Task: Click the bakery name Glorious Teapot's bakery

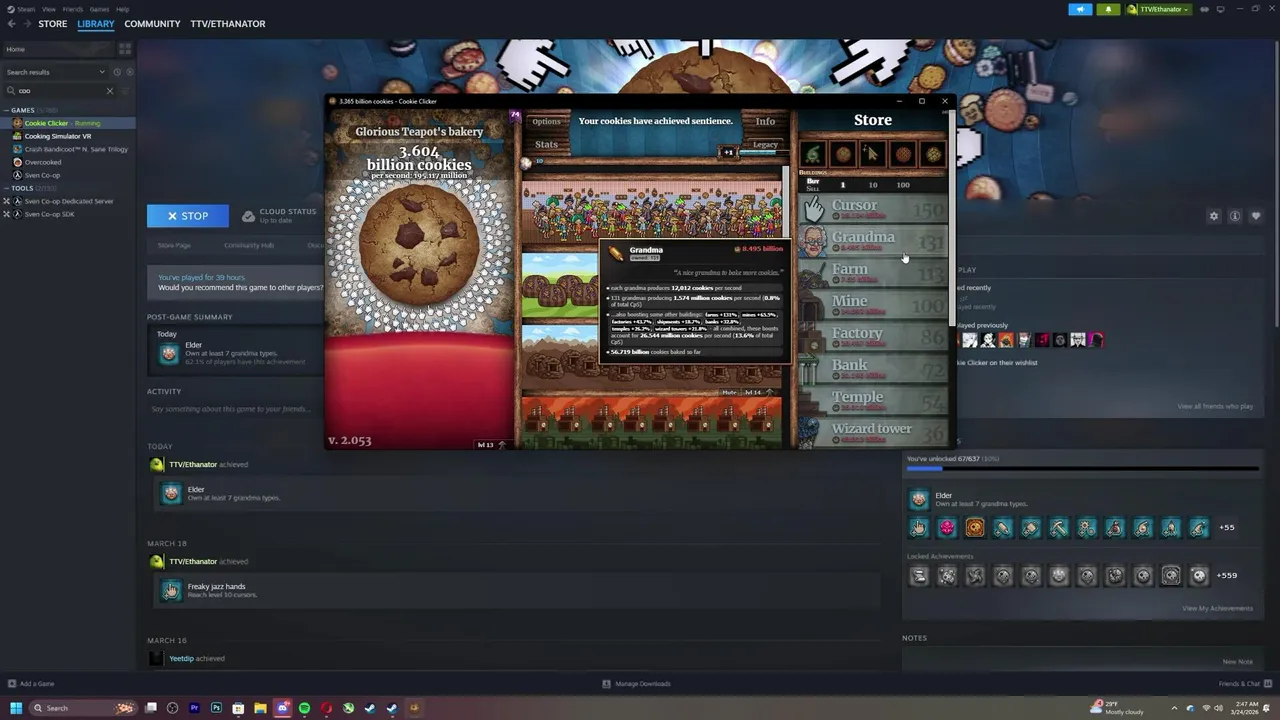Action: tap(419, 132)
